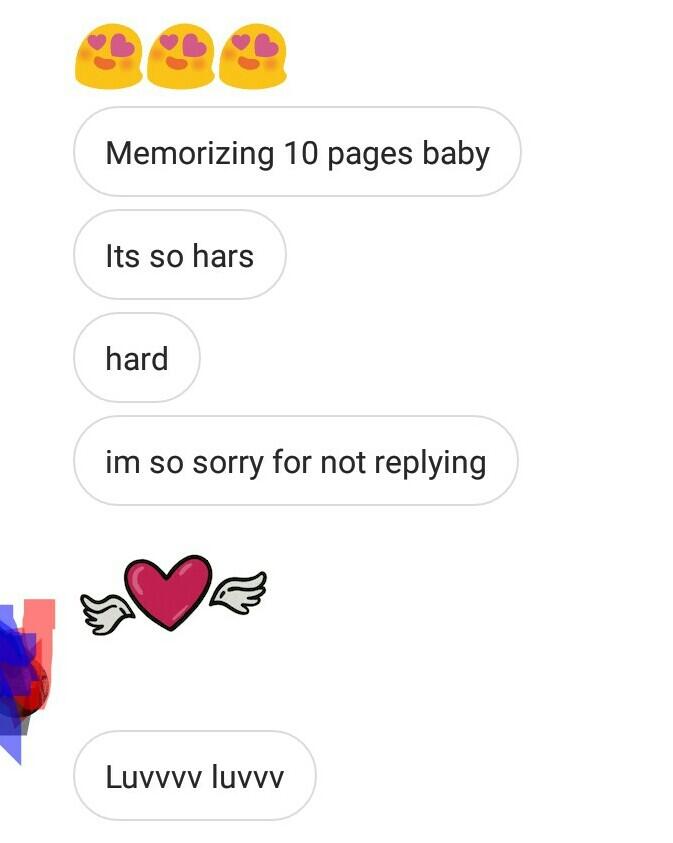Click the red heart of the sticker
This screenshot has width=673, height=843.
pyautogui.click(x=169, y=592)
